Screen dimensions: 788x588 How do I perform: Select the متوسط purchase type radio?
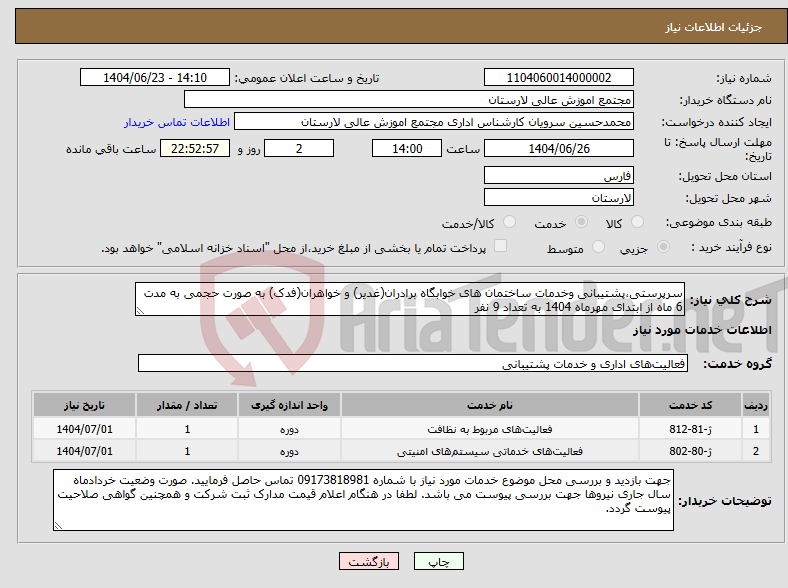pos(598,247)
